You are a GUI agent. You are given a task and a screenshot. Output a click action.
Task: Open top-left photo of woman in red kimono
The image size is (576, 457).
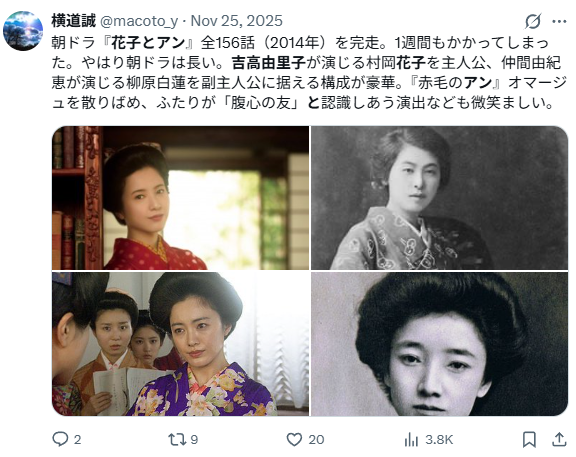(x=180, y=198)
